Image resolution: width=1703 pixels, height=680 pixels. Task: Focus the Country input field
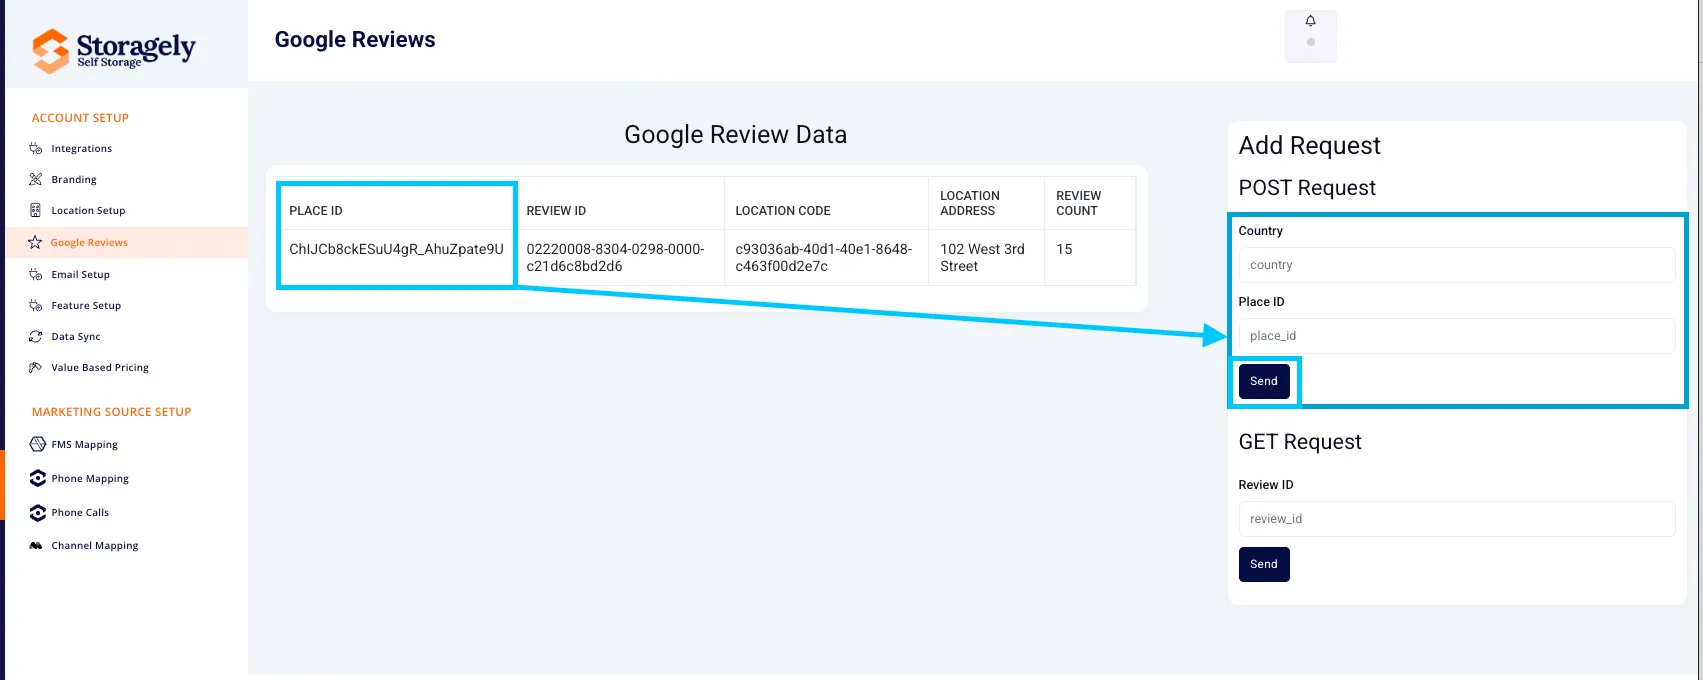click(x=1456, y=265)
